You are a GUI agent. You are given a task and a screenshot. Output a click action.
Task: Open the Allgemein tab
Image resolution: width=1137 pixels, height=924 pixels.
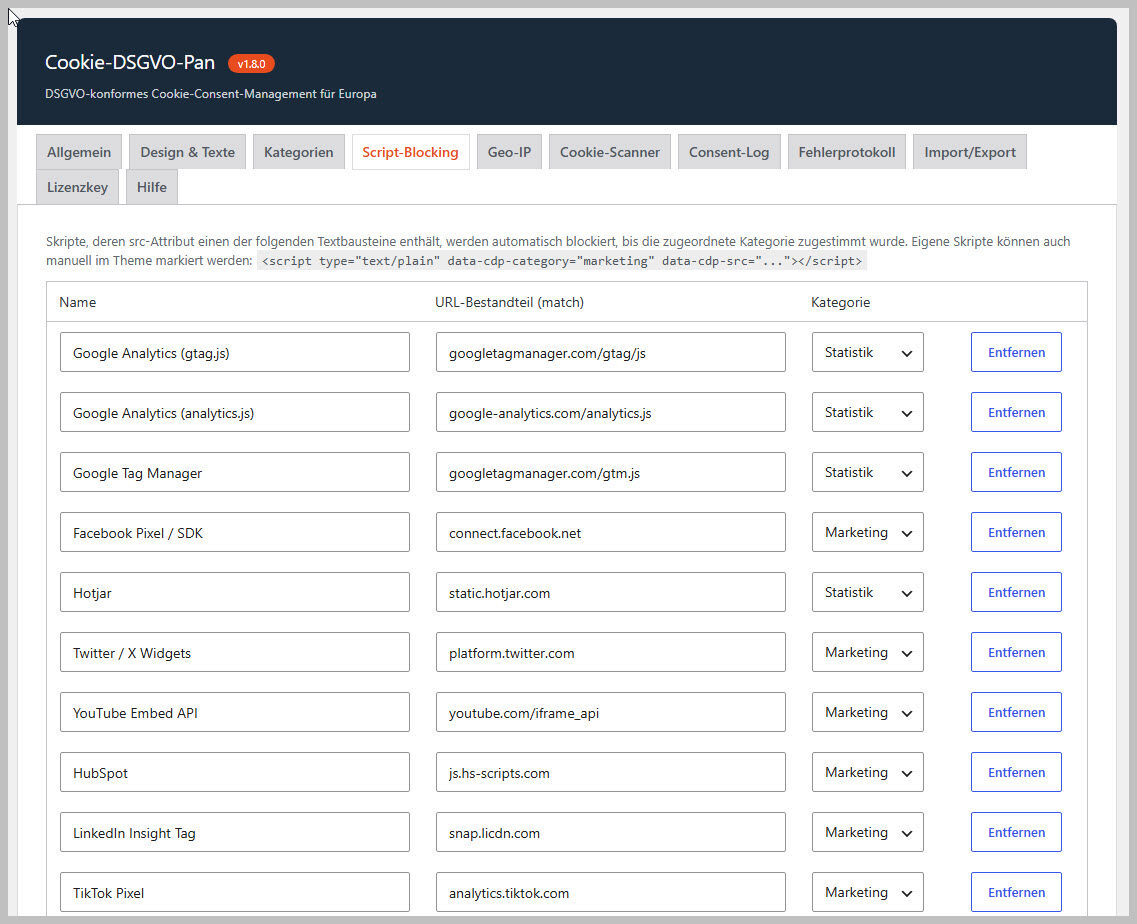78,152
